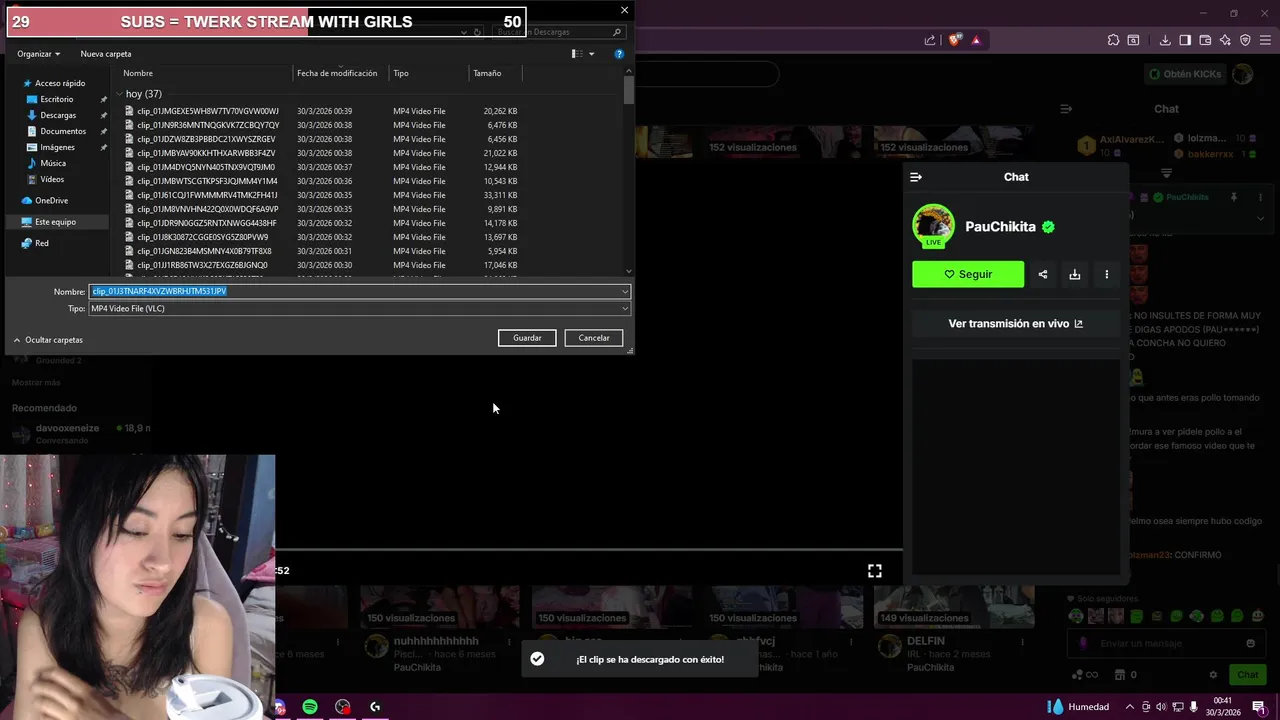Open the Organizar menu

click(38, 54)
